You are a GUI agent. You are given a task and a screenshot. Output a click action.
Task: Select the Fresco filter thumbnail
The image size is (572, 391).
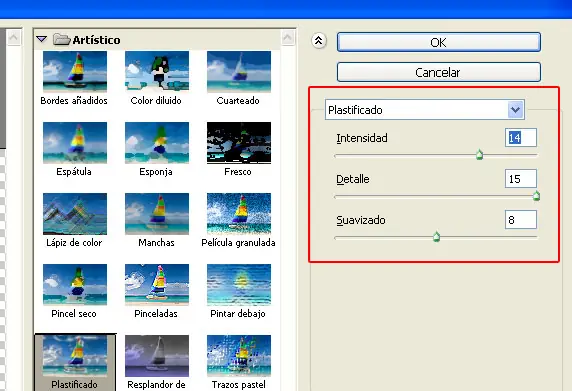[239, 143]
